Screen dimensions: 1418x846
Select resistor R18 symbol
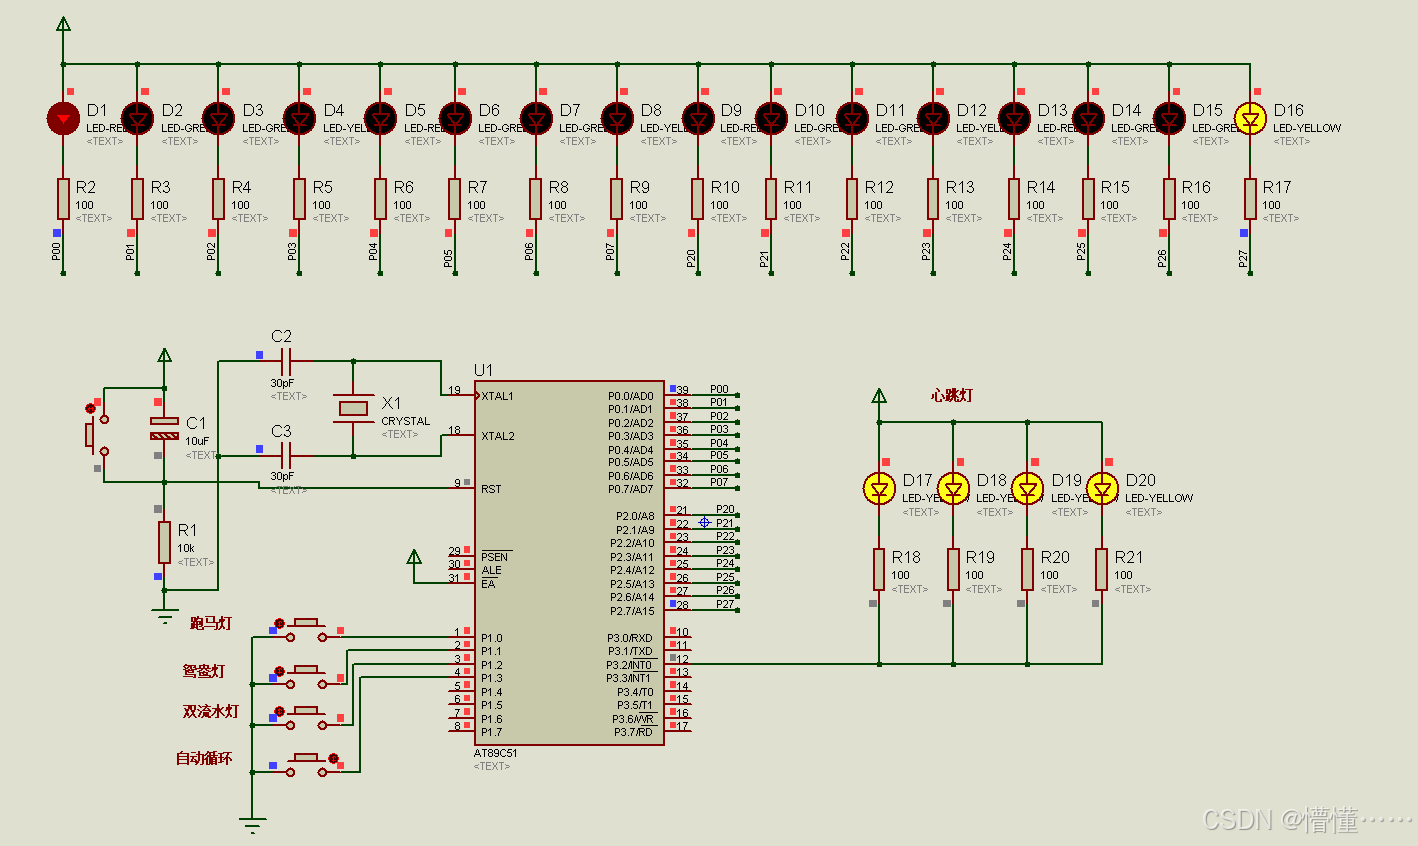tap(879, 568)
